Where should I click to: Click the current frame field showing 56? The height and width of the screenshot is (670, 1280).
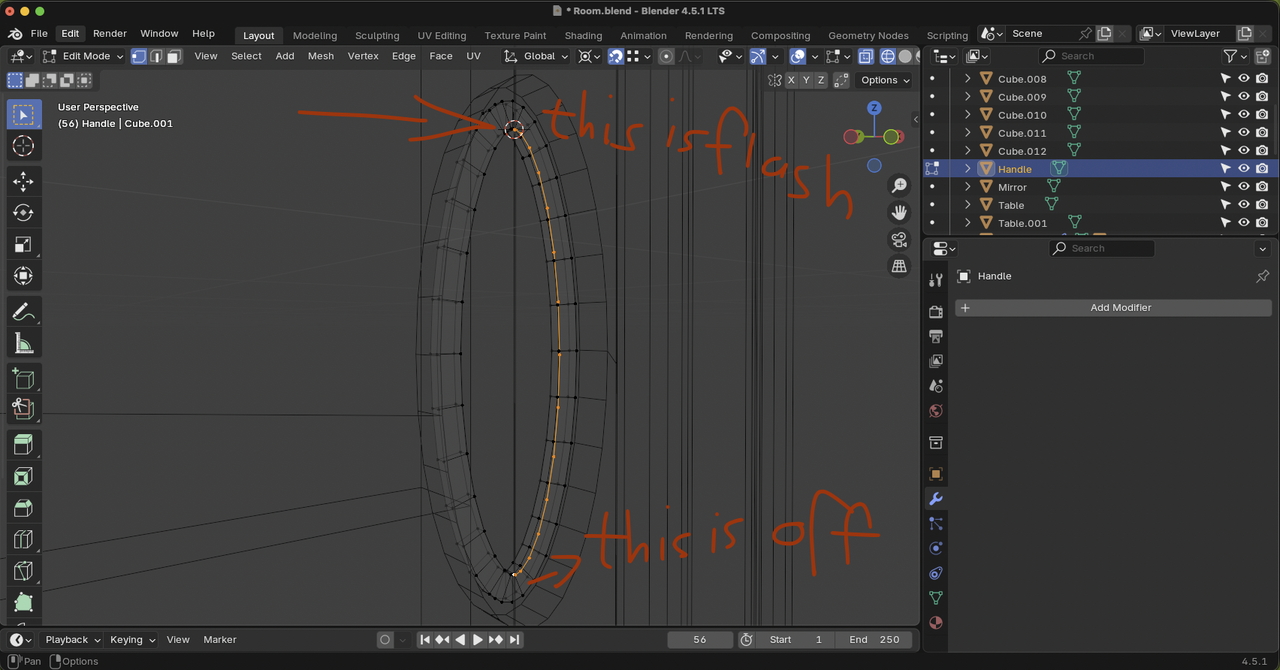pyautogui.click(x=700, y=640)
